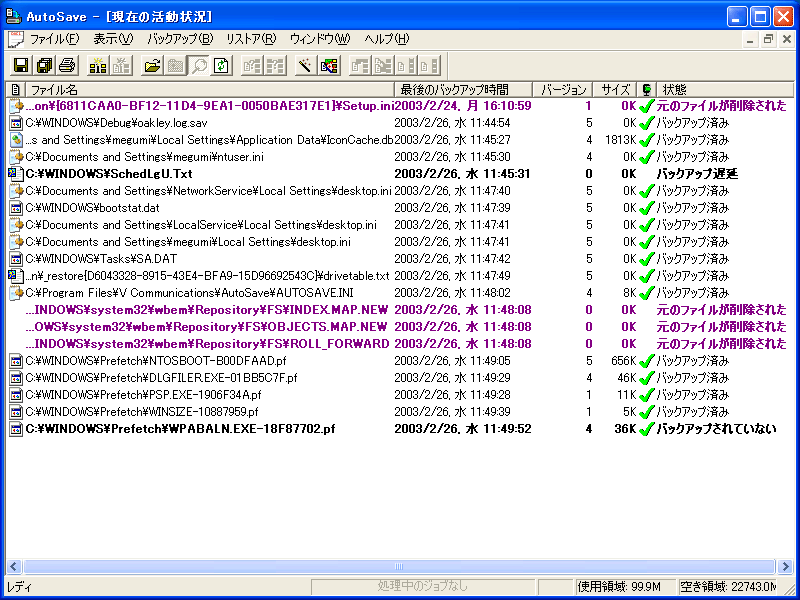The height and width of the screenshot is (600, 800).
Task: Select the LocalService desktop.ini file name
Action: coord(201,225)
